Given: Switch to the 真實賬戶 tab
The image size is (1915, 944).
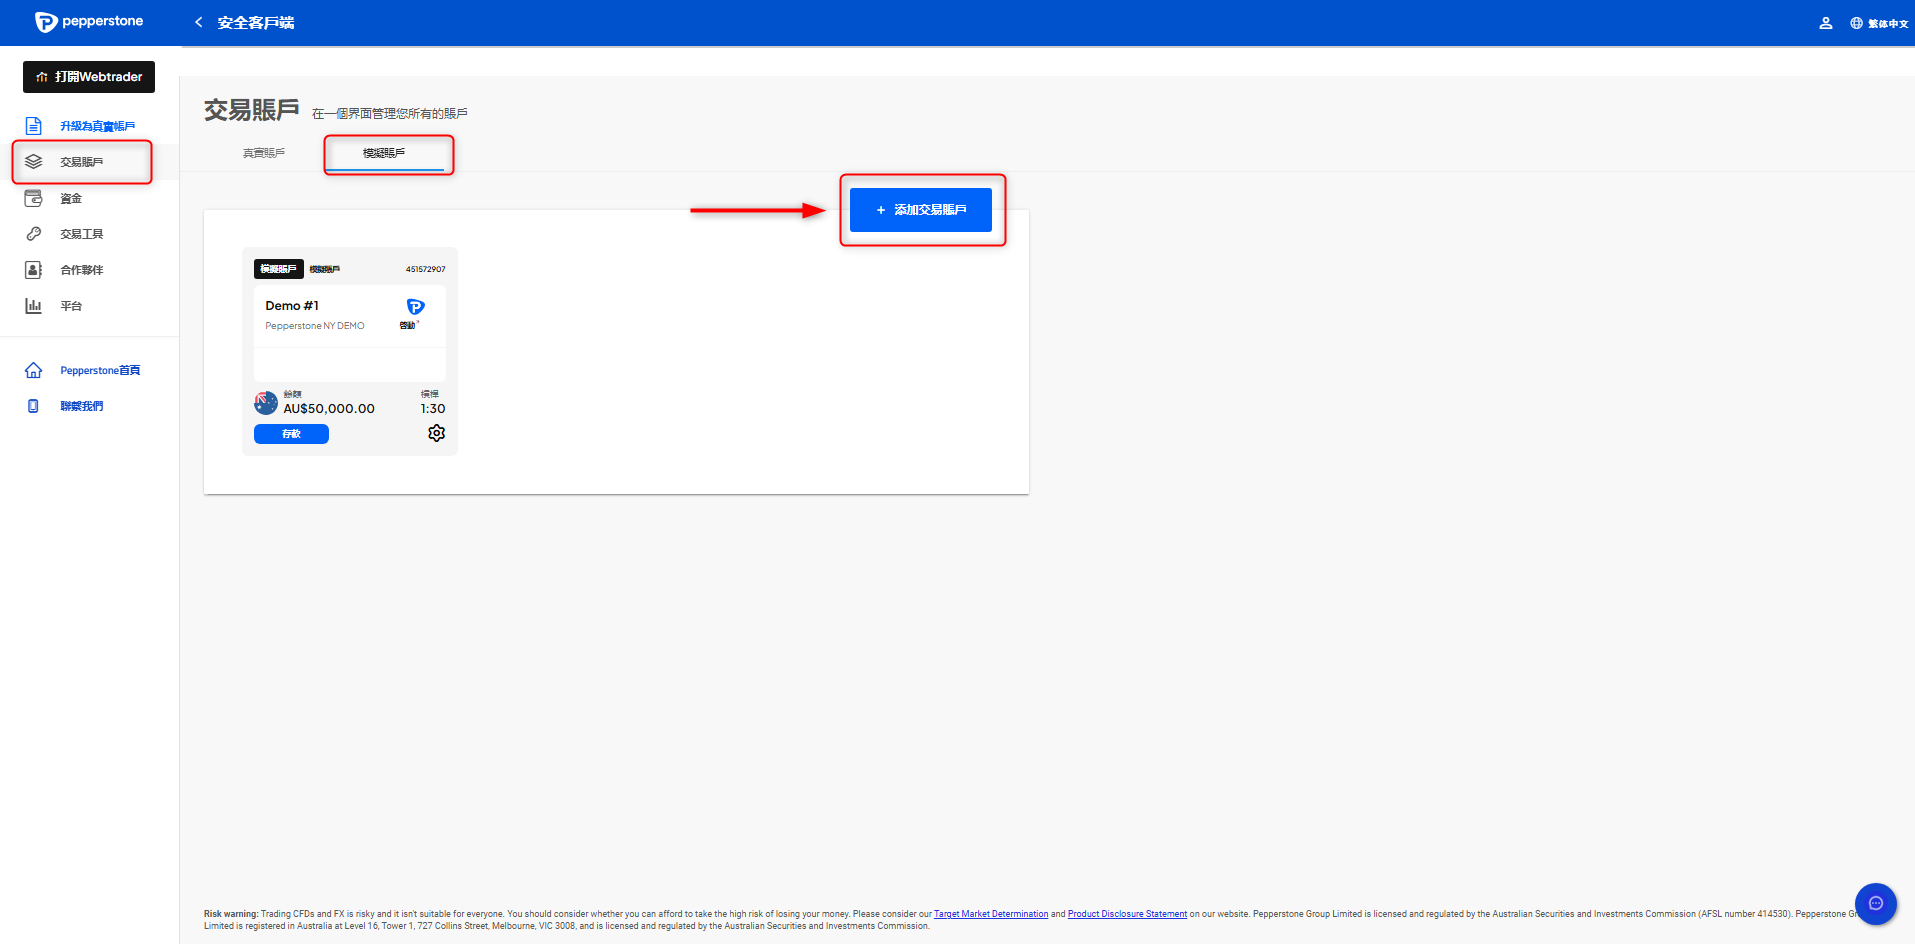Looking at the screenshot, I should (264, 153).
